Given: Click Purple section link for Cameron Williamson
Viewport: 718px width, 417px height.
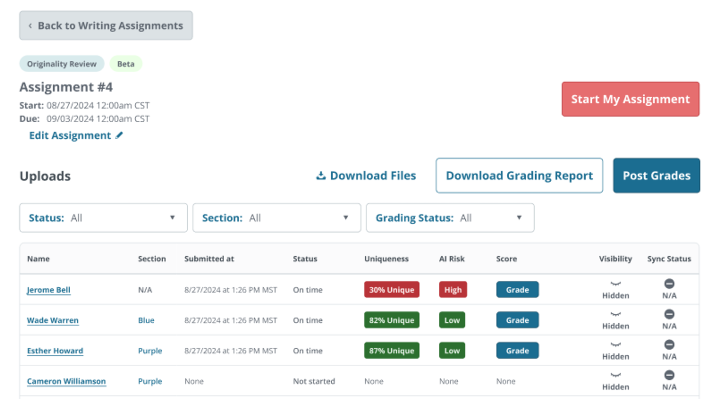Looking at the screenshot, I should [150, 381].
